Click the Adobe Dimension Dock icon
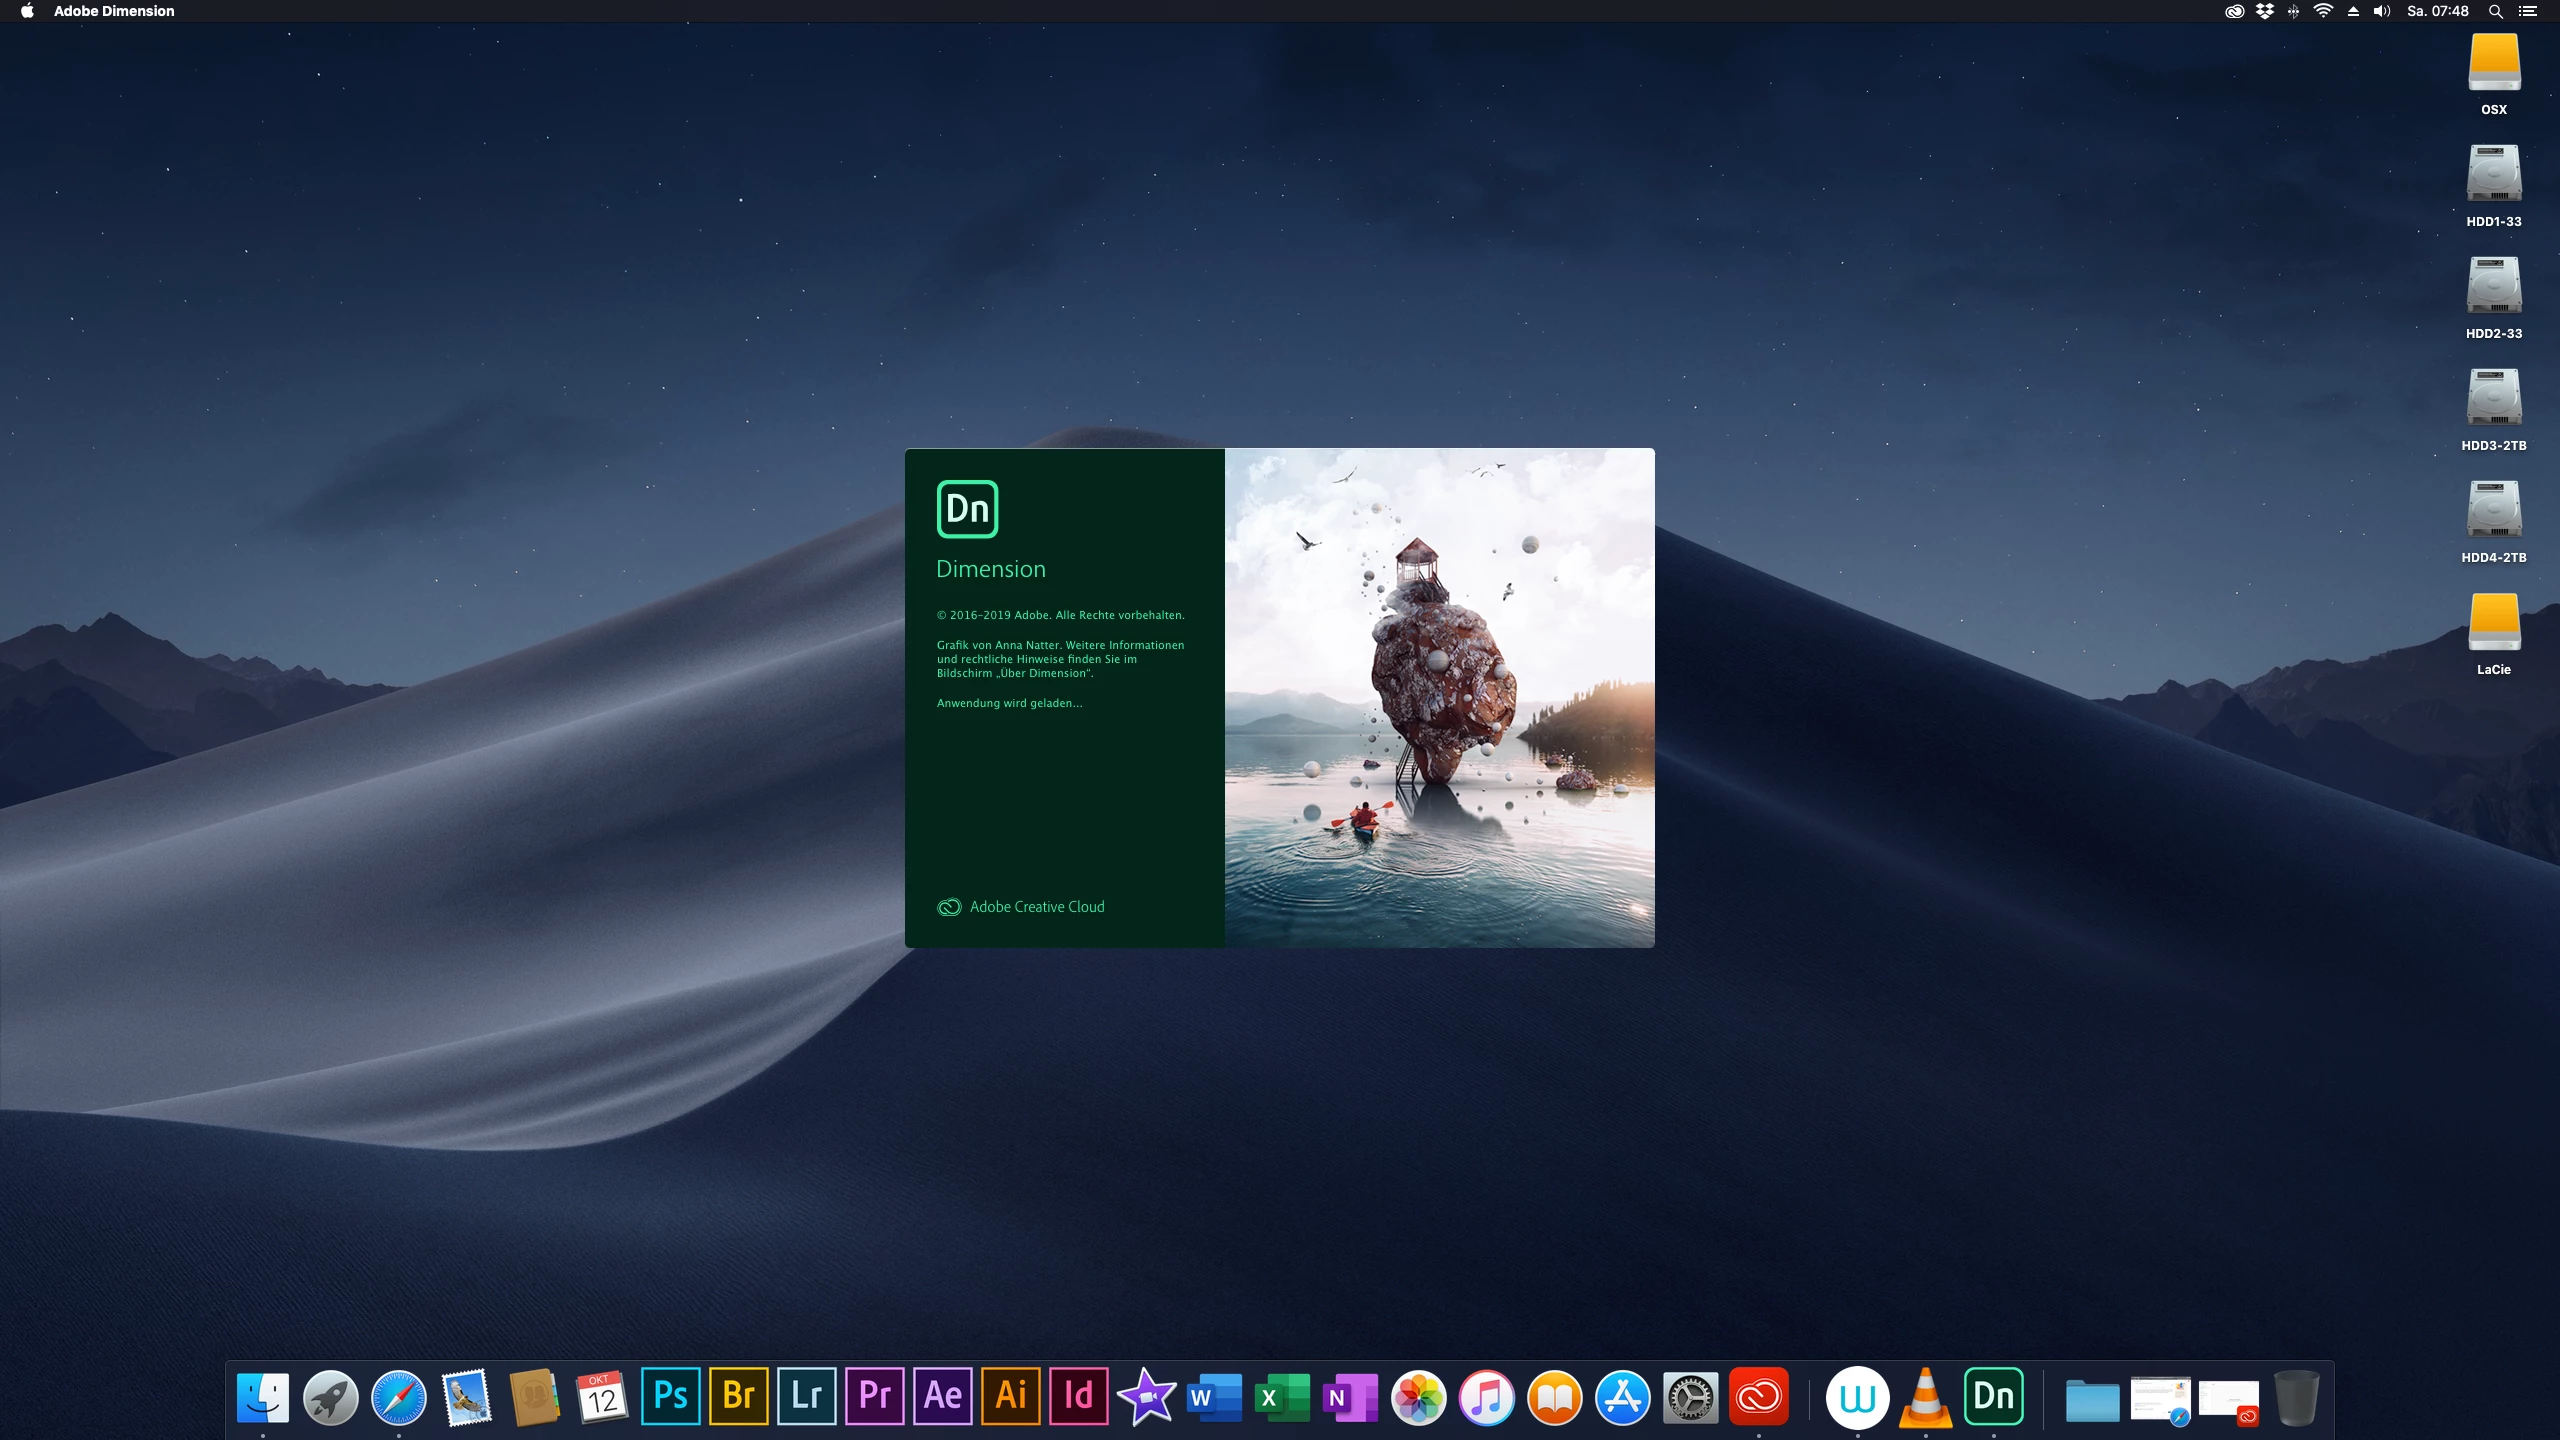The height and width of the screenshot is (1440, 2560). tap(1993, 1396)
